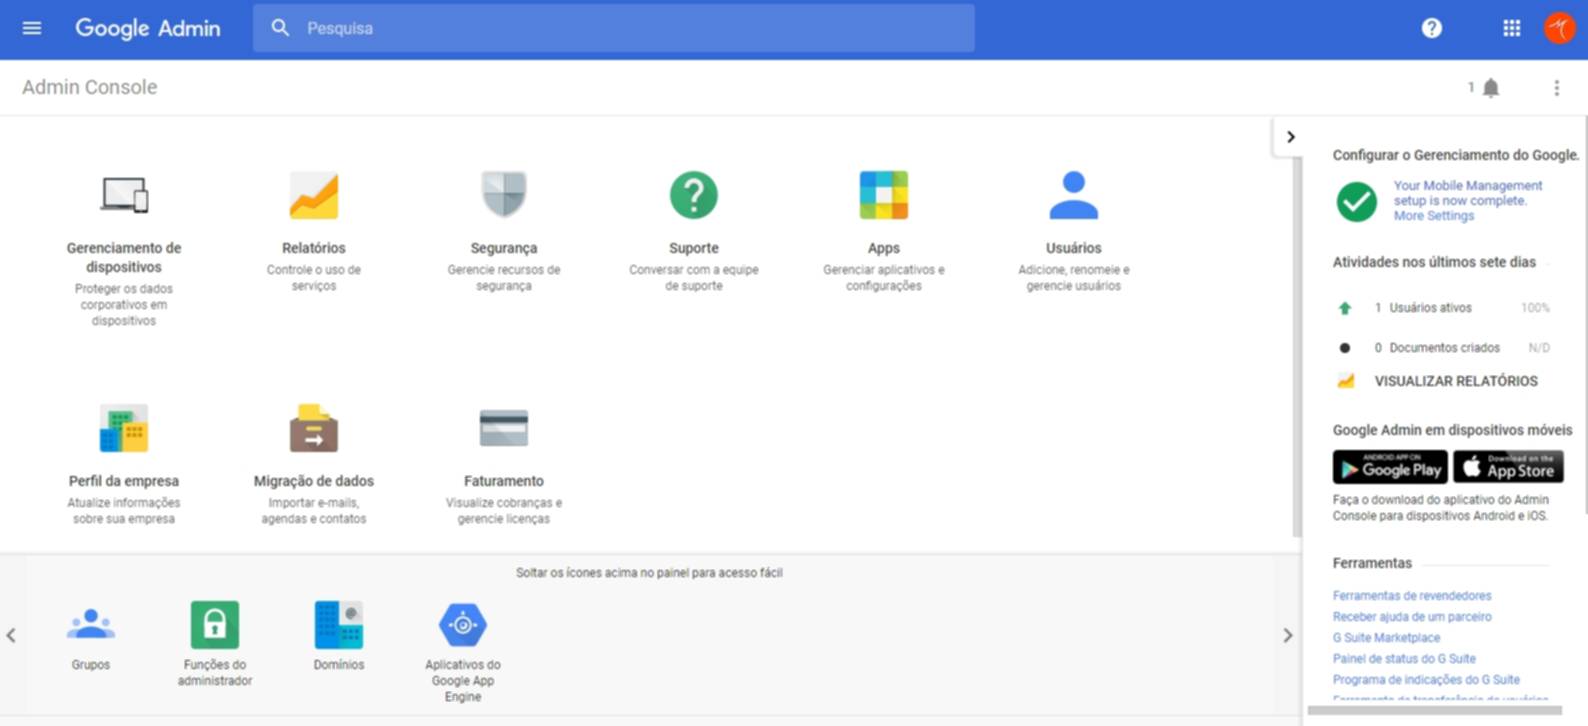Focus the Pesquisa search field
Viewport: 1588px width, 726px height.
614,28
